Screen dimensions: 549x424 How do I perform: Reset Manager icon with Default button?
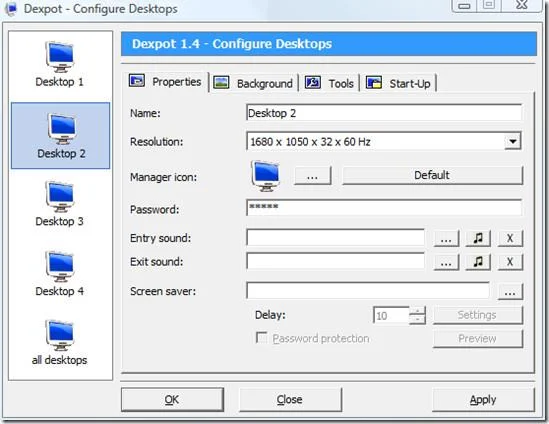432,175
